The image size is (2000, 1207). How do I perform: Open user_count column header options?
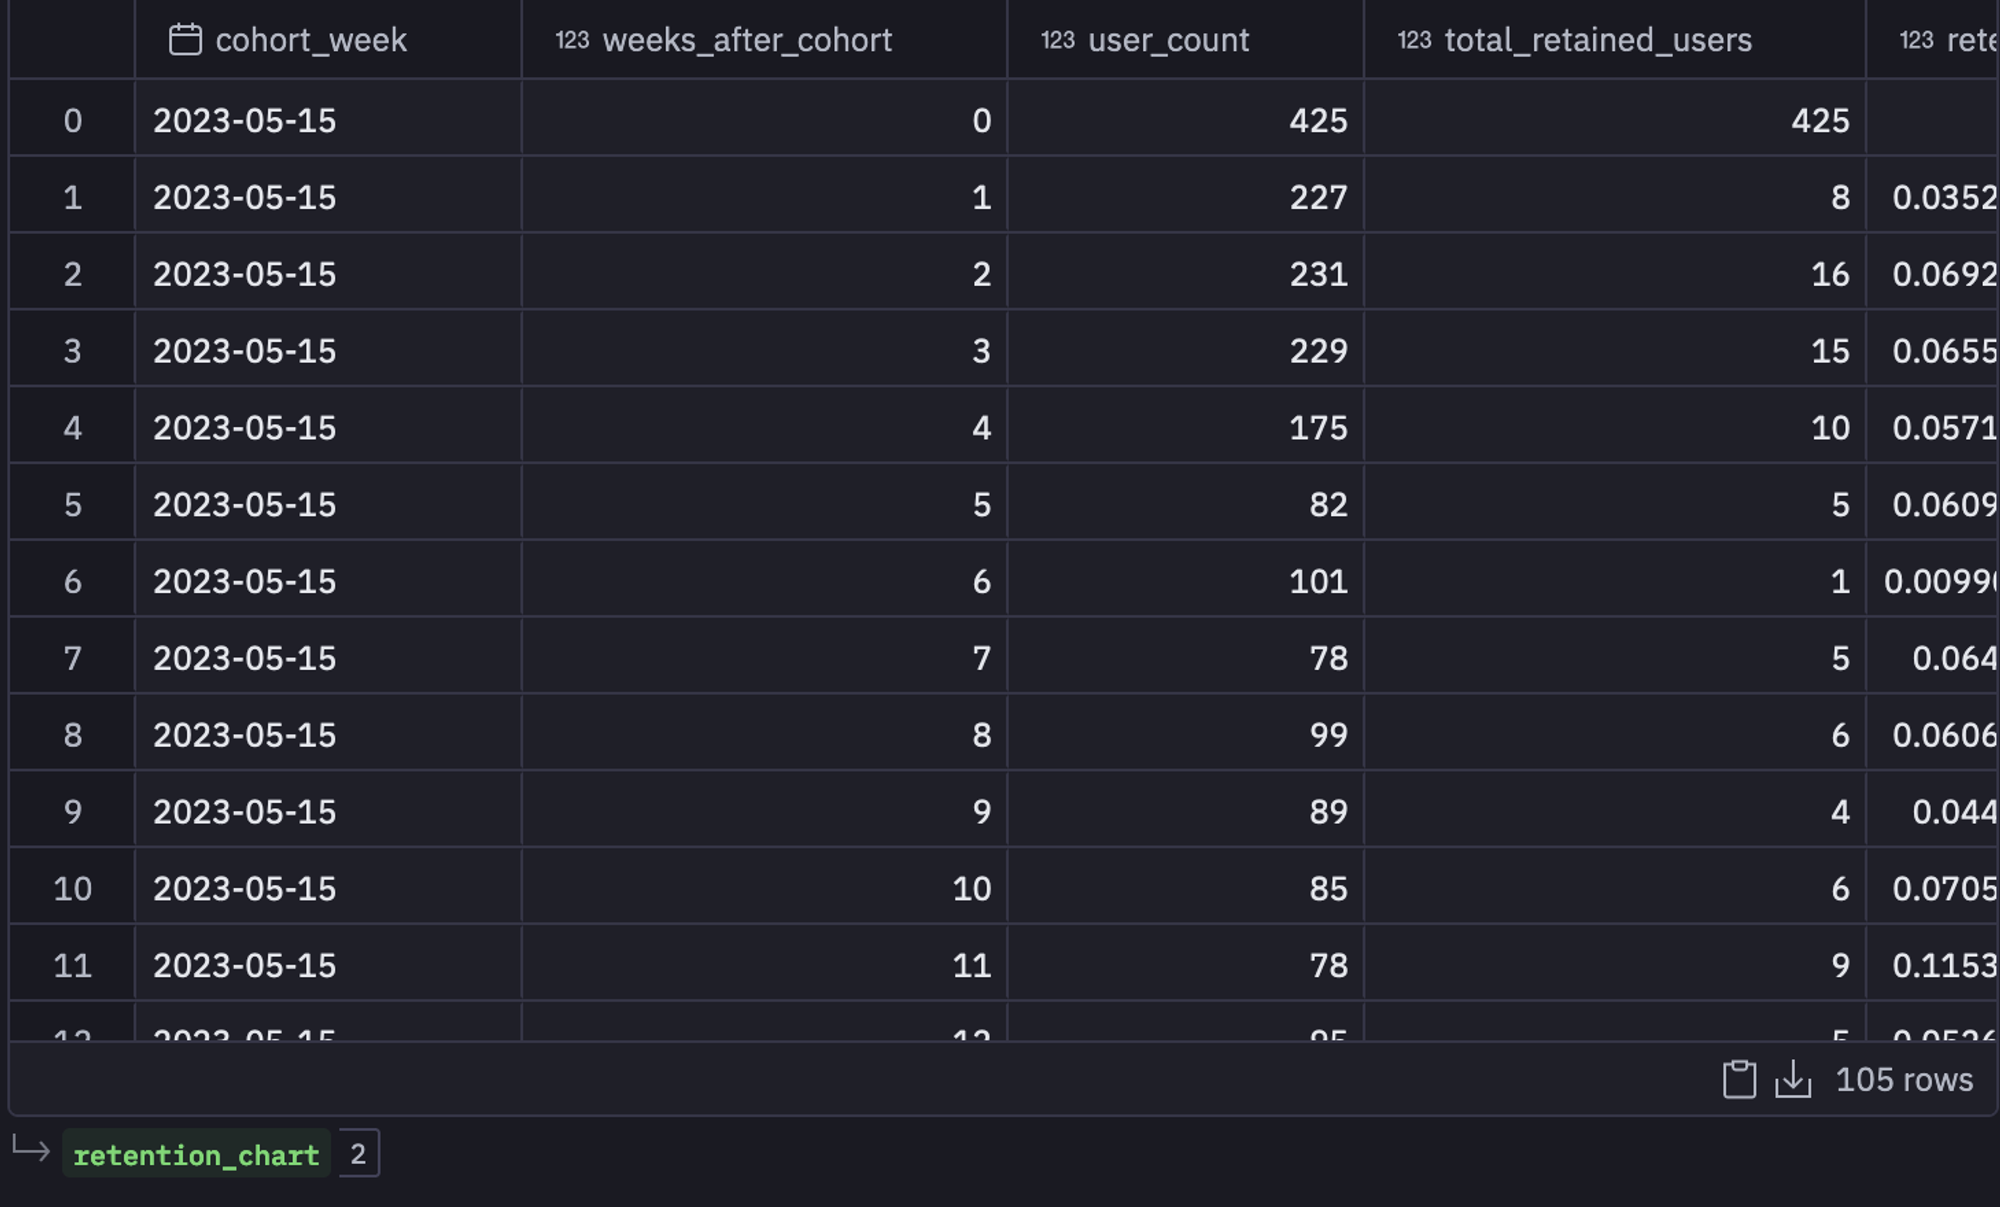(x=1168, y=40)
